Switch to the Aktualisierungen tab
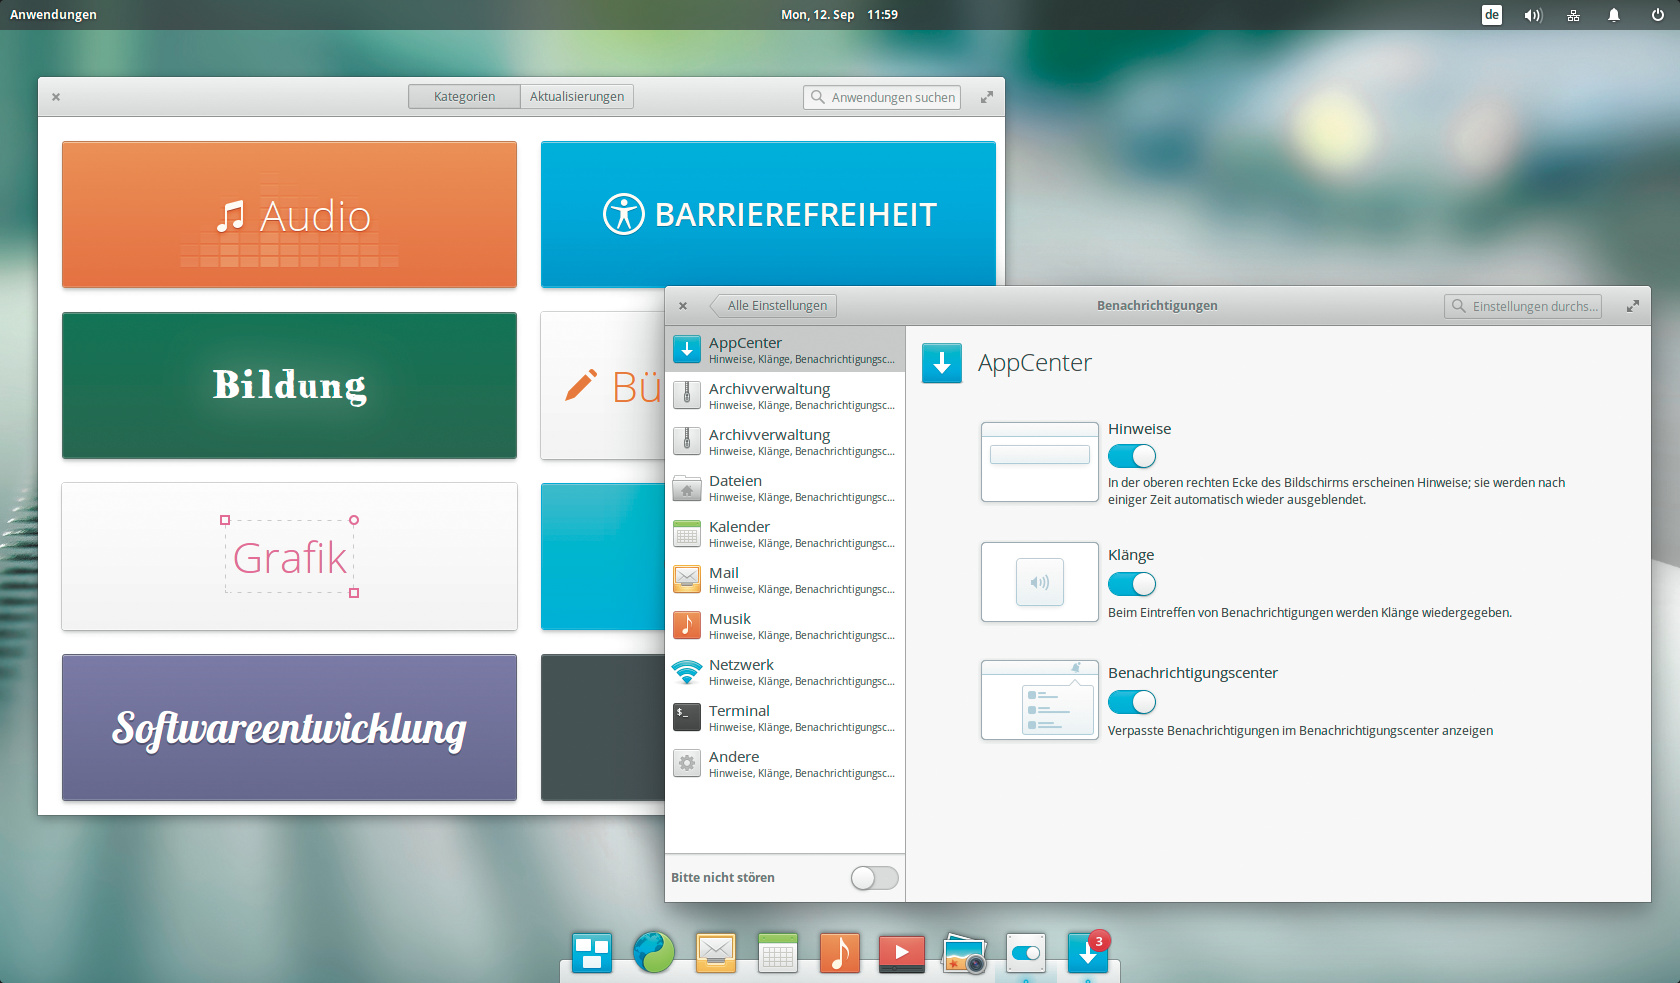 pyautogui.click(x=576, y=97)
